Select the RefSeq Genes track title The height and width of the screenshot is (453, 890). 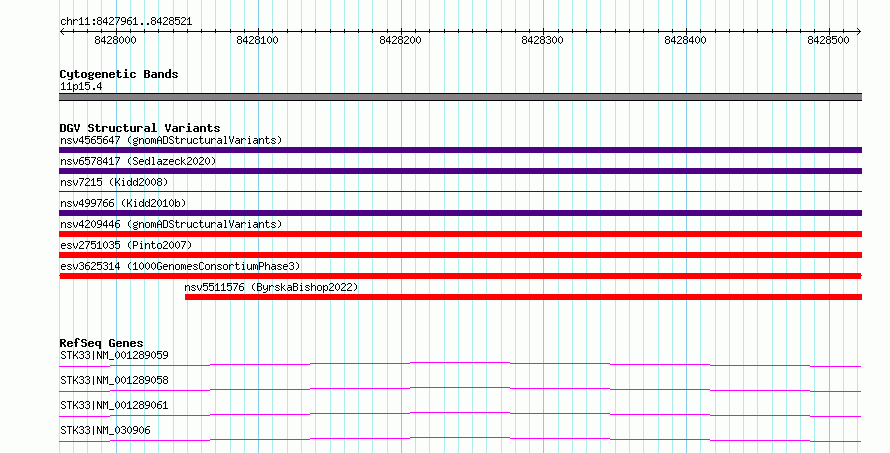[x=101, y=343]
